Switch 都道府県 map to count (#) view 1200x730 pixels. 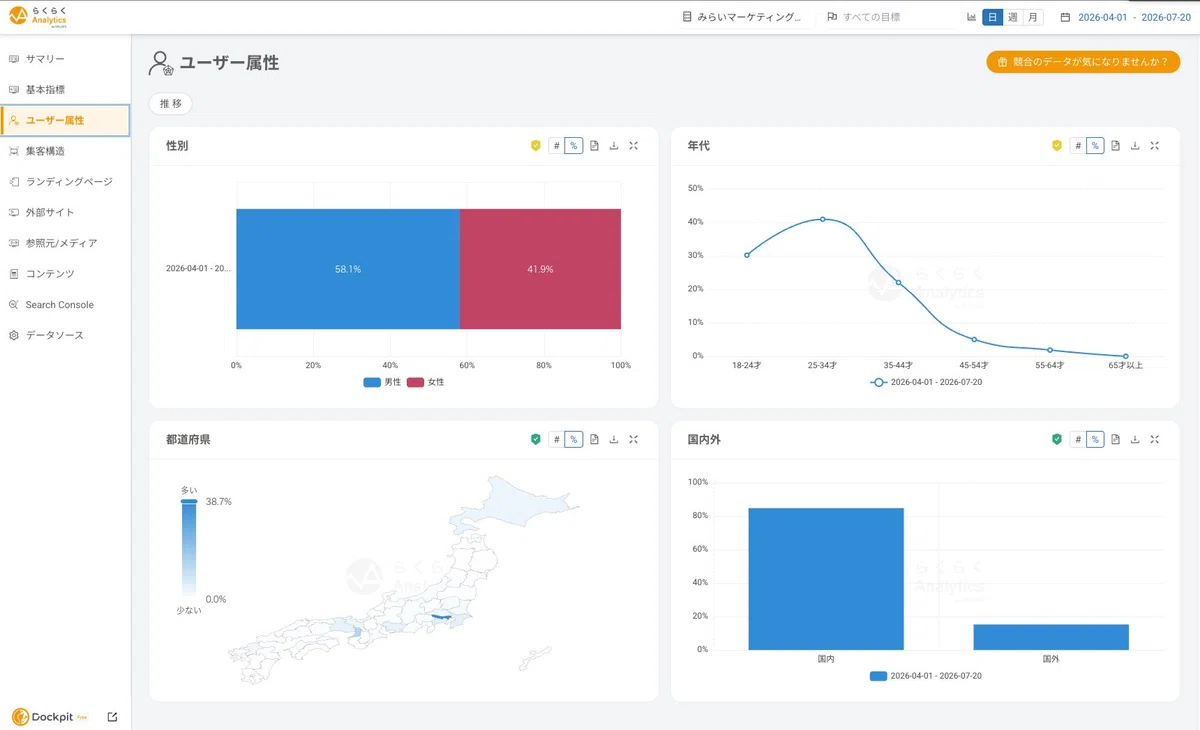coord(557,439)
